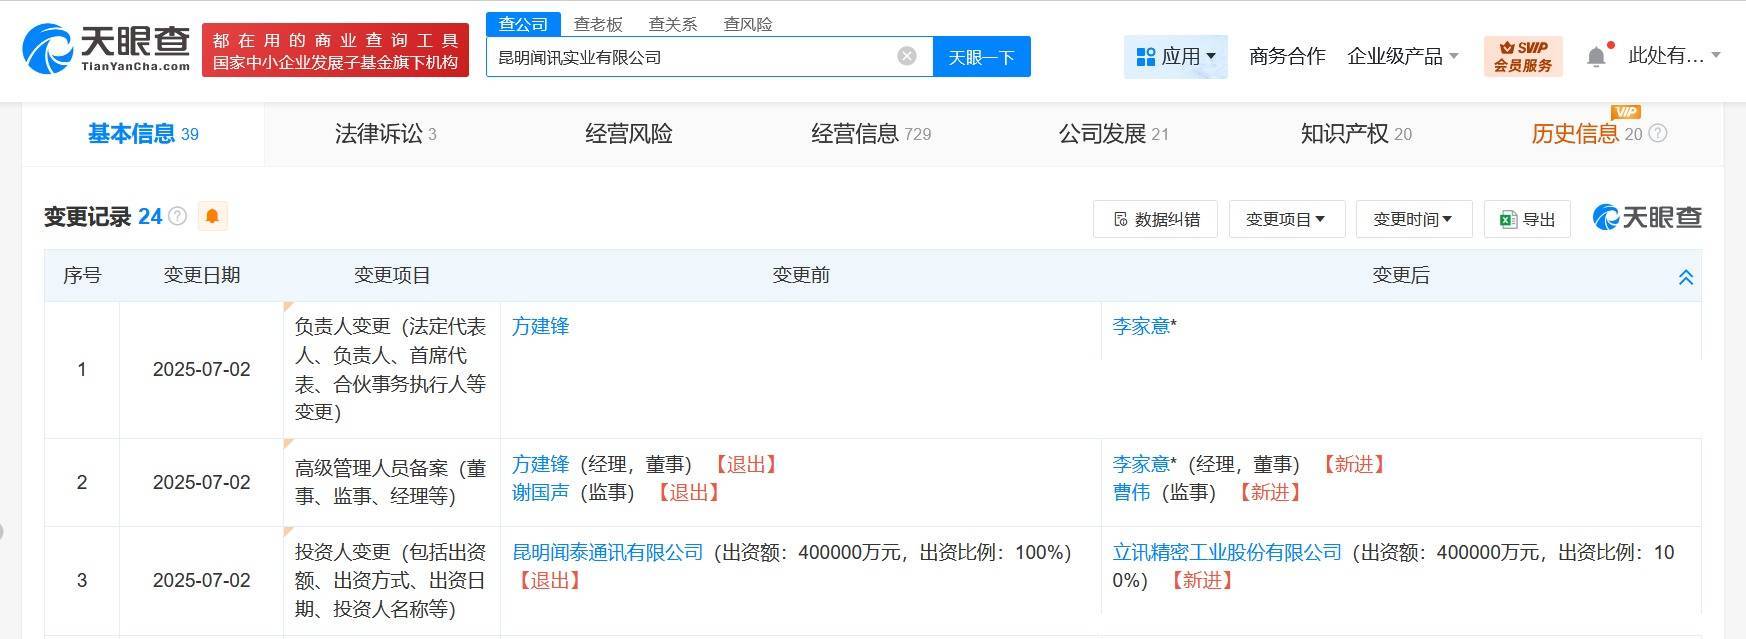The width and height of the screenshot is (1746, 639).
Task: Click 投资人变更 item text in row 3
Action: (x=391, y=580)
